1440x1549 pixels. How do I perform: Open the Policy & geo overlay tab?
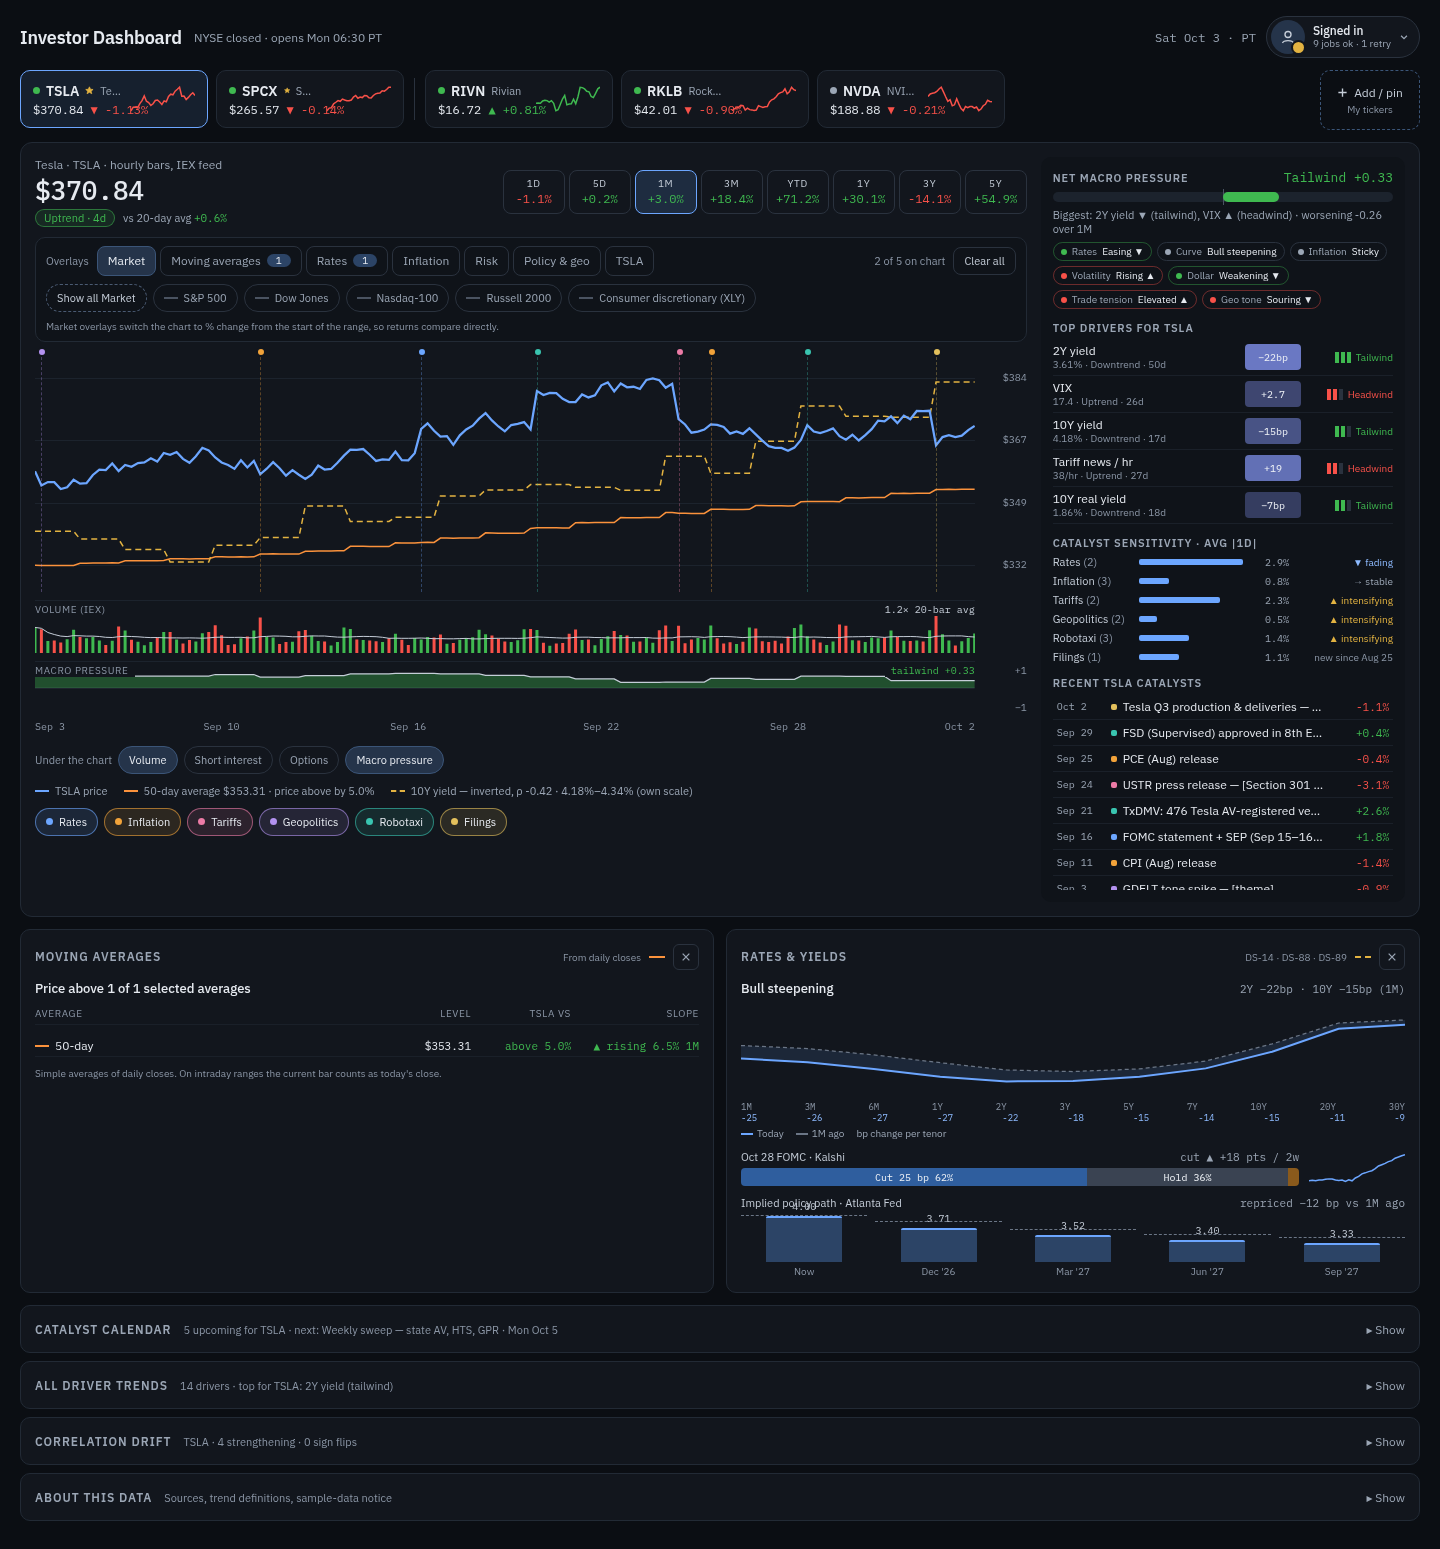coord(557,261)
